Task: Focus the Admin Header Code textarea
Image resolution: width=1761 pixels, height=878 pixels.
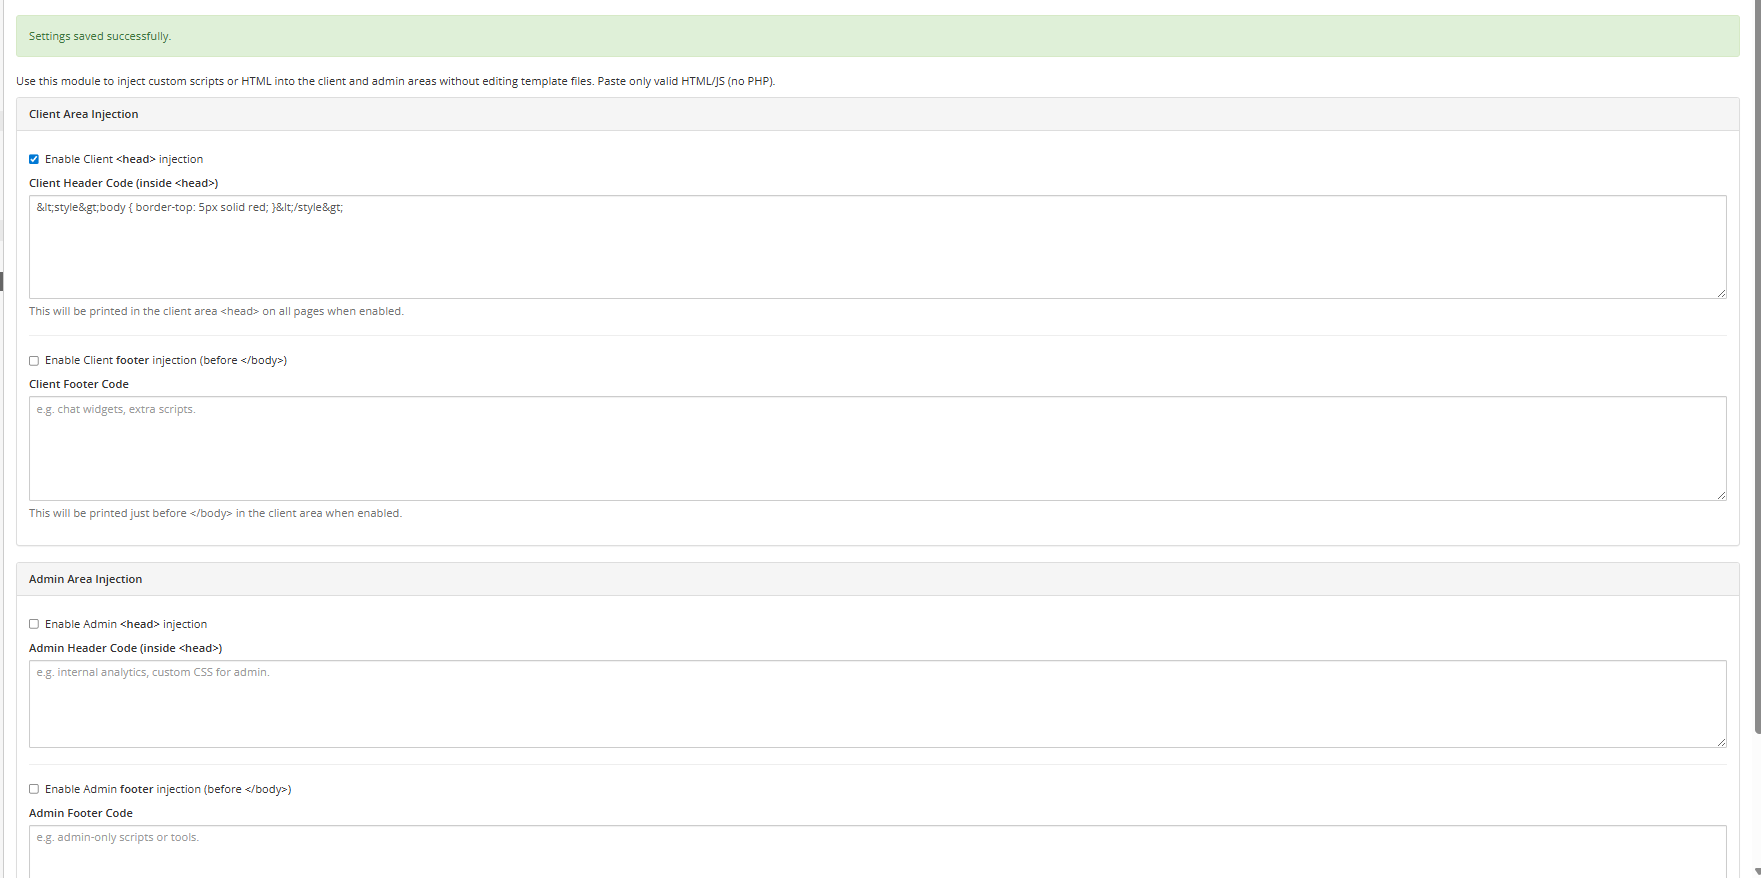Action: pyautogui.click(x=877, y=704)
